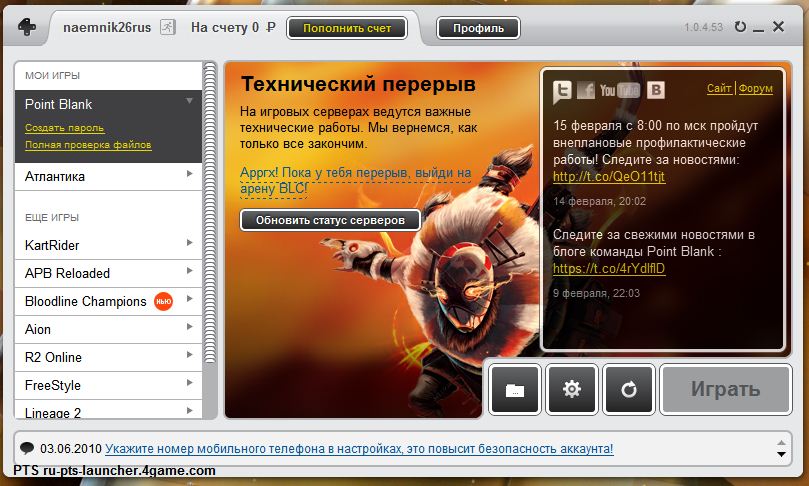809x486 pixels.
Task: Click the ЕЩЕ ИГРЫ section header
Action: coord(52,218)
